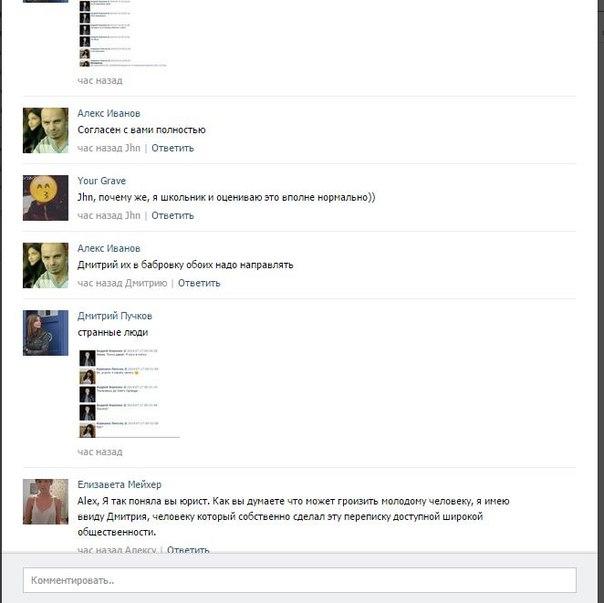Viewport: 604px width, 603px height.
Task: Click the Комментировать input field
Action: point(300,580)
